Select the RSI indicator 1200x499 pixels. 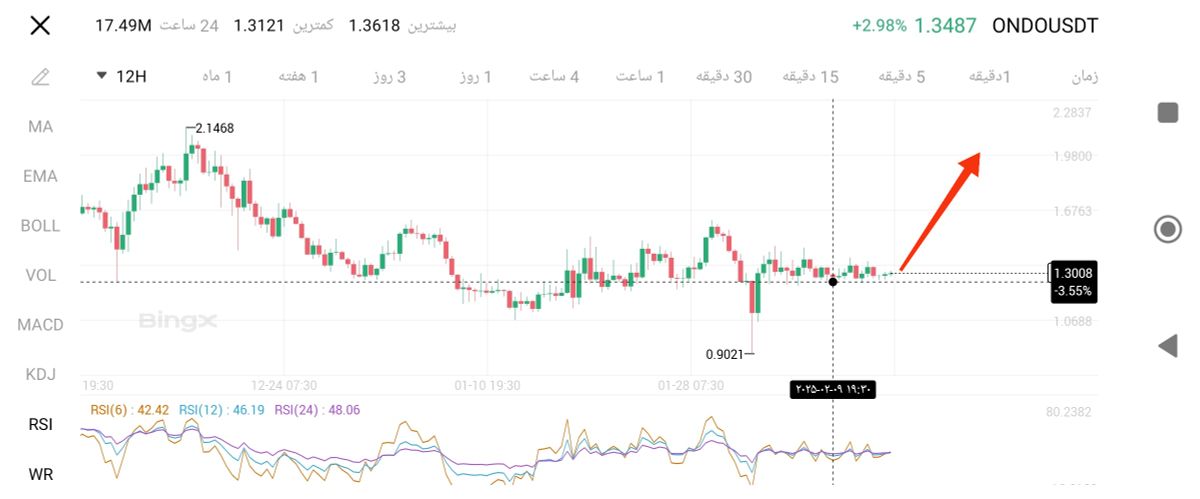click(40, 424)
